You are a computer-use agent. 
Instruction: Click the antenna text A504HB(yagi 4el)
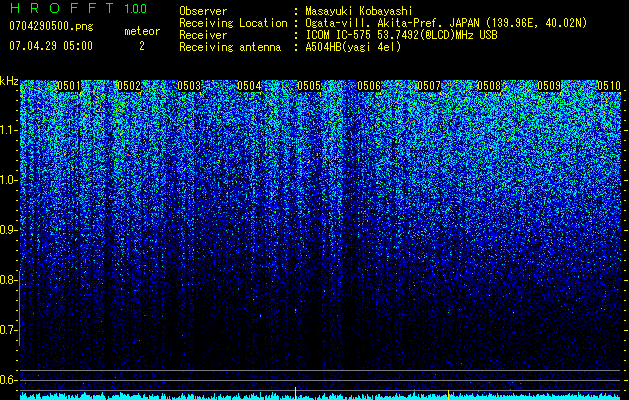(x=353, y=47)
